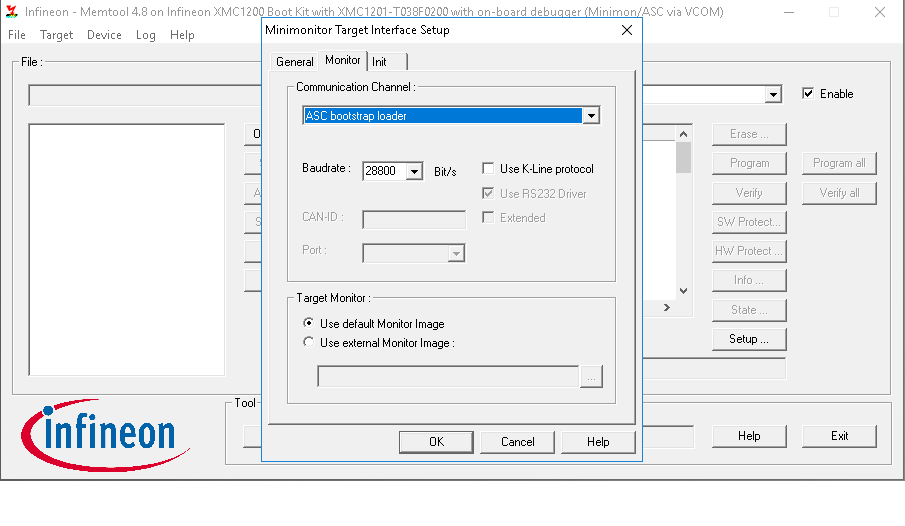Close the Minimonitor Target Interface Setup dialog
905x526 pixels.
coord(627,30)
